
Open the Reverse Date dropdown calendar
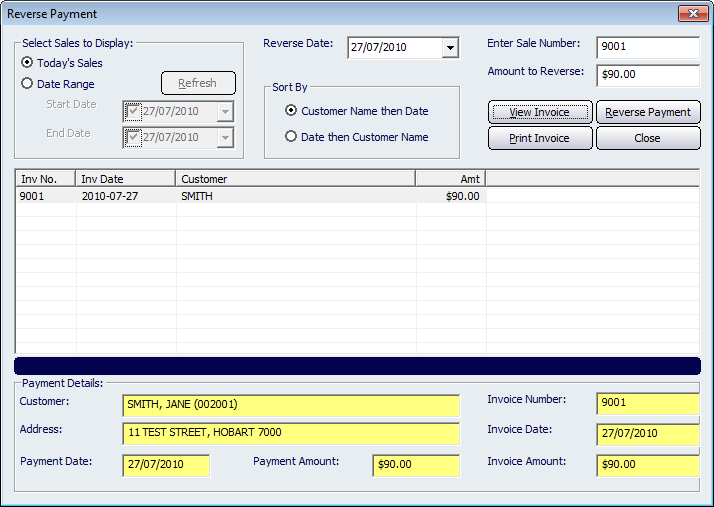point(450,47)
